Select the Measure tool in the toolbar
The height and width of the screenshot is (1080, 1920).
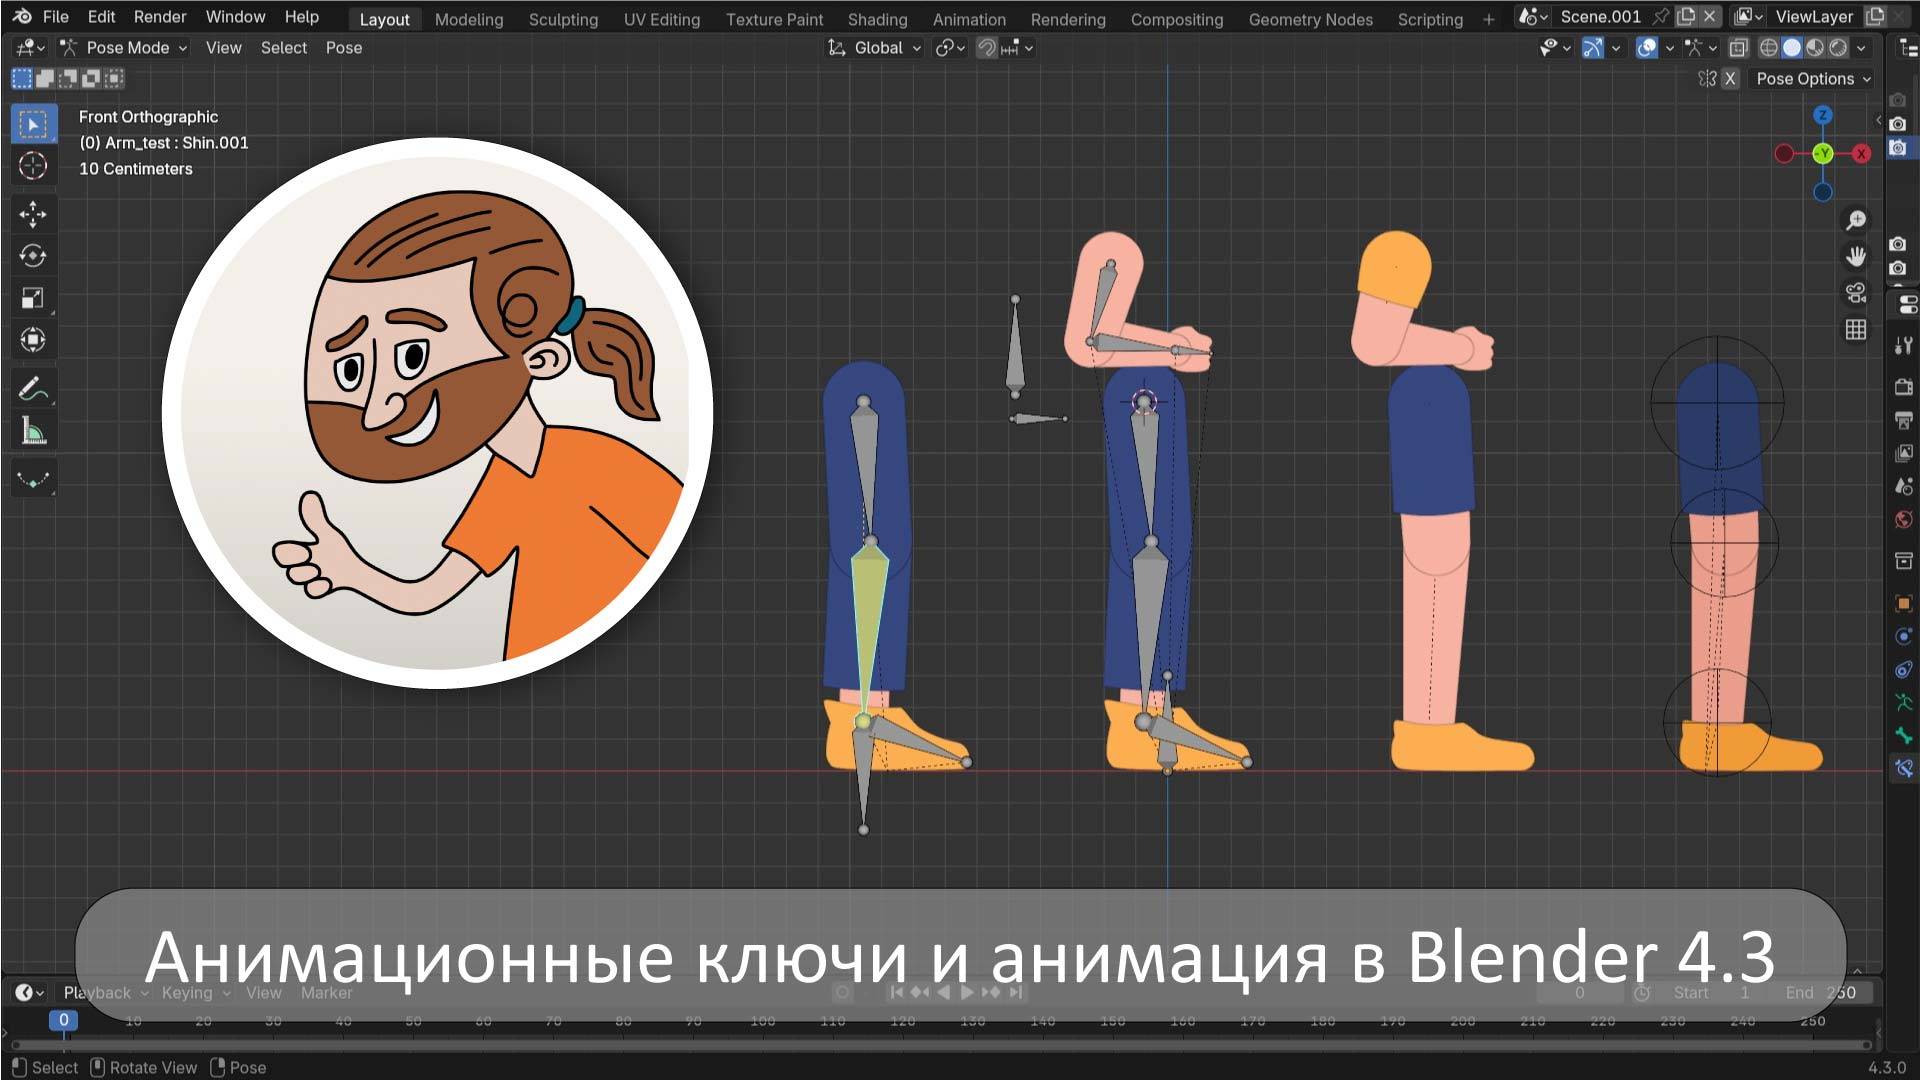(33, 432)
